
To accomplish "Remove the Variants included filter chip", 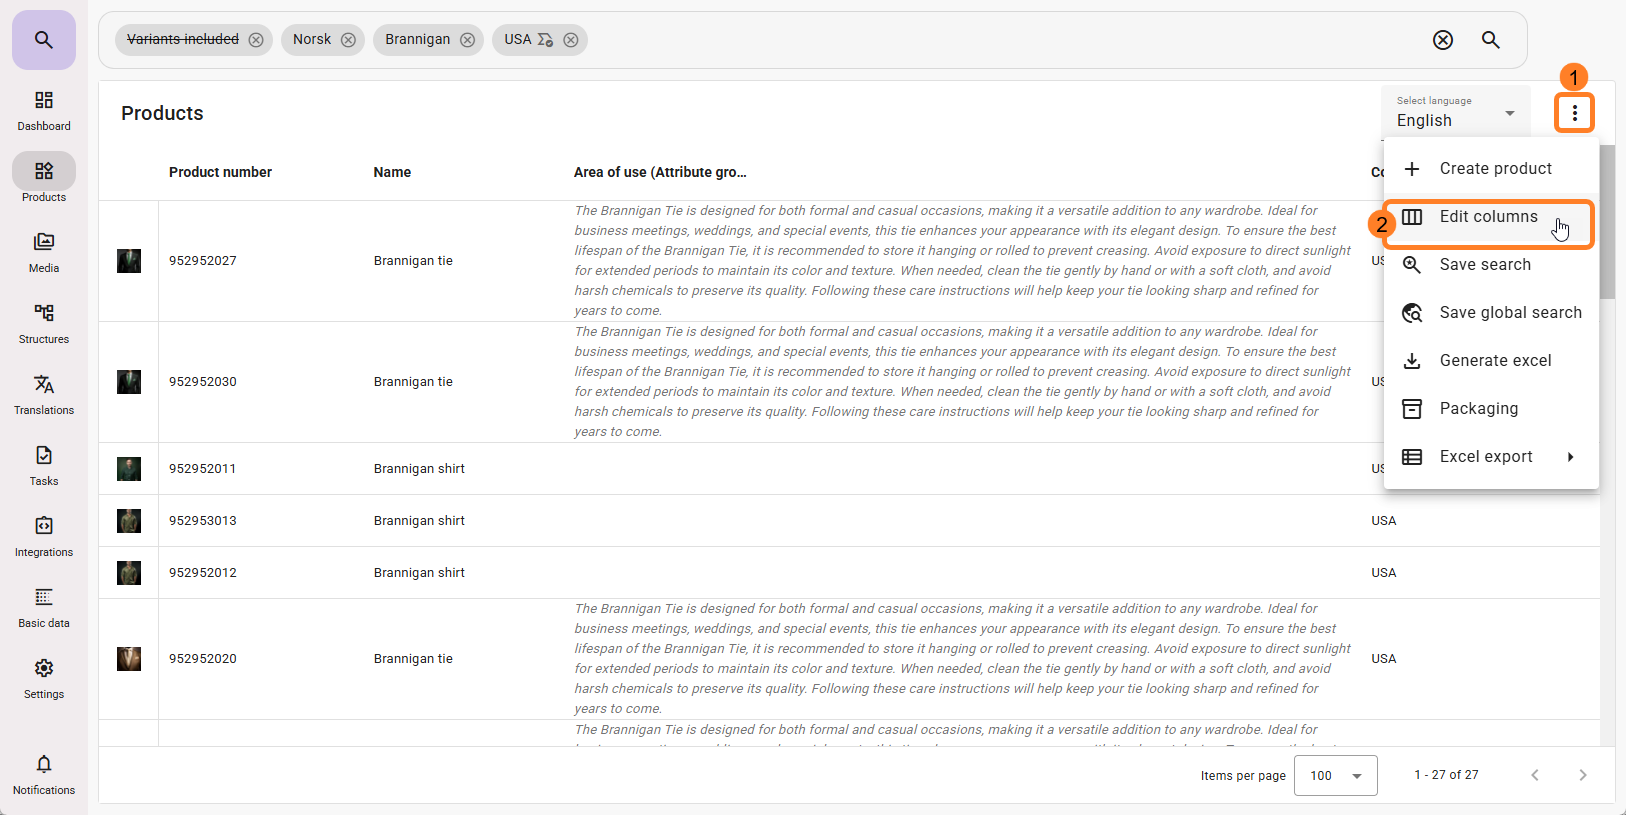I will [x=256, y=40].
